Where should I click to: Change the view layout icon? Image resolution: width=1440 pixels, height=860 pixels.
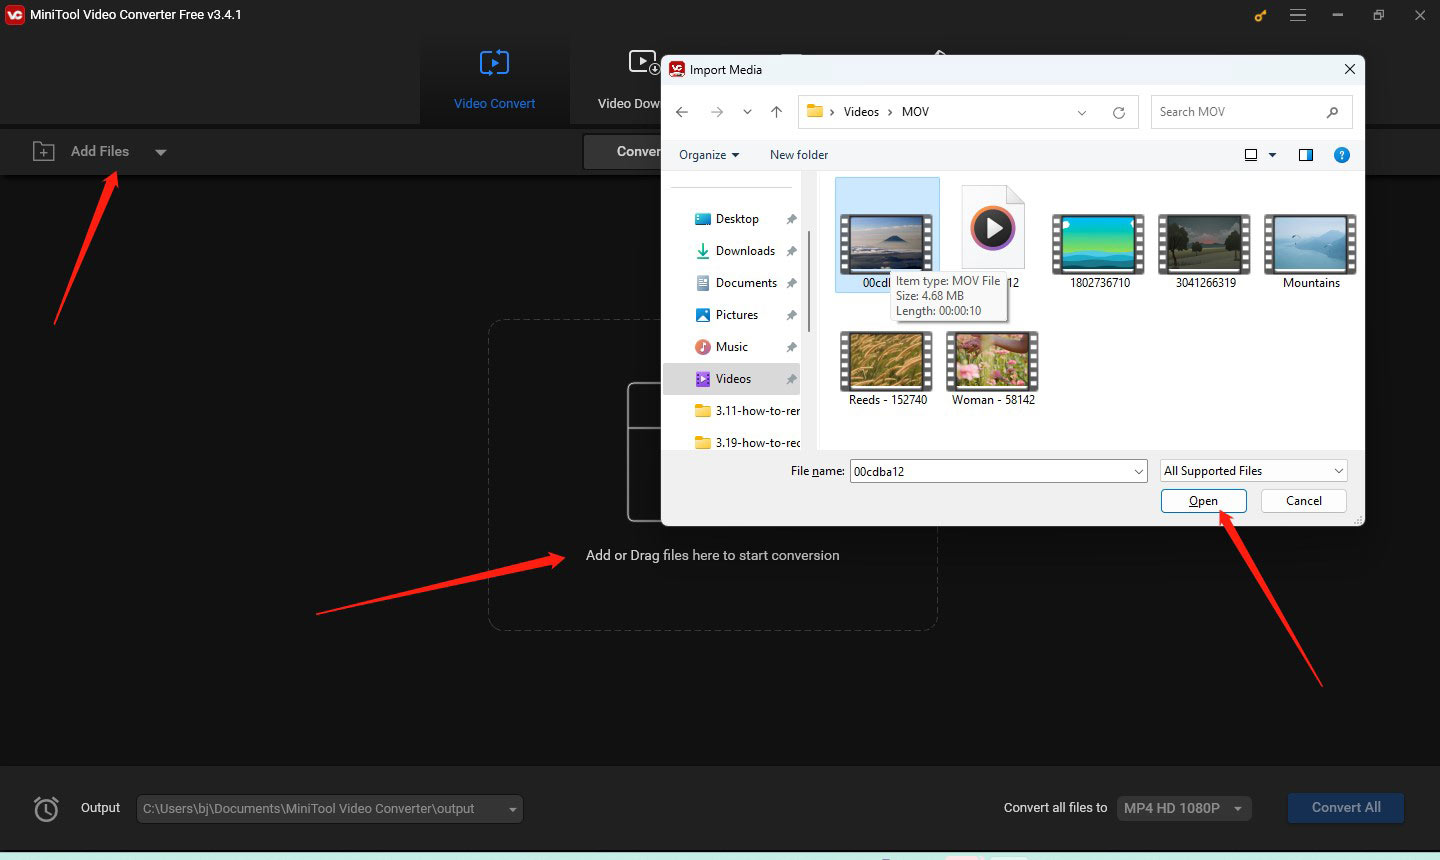click(x=1251, y=155)
